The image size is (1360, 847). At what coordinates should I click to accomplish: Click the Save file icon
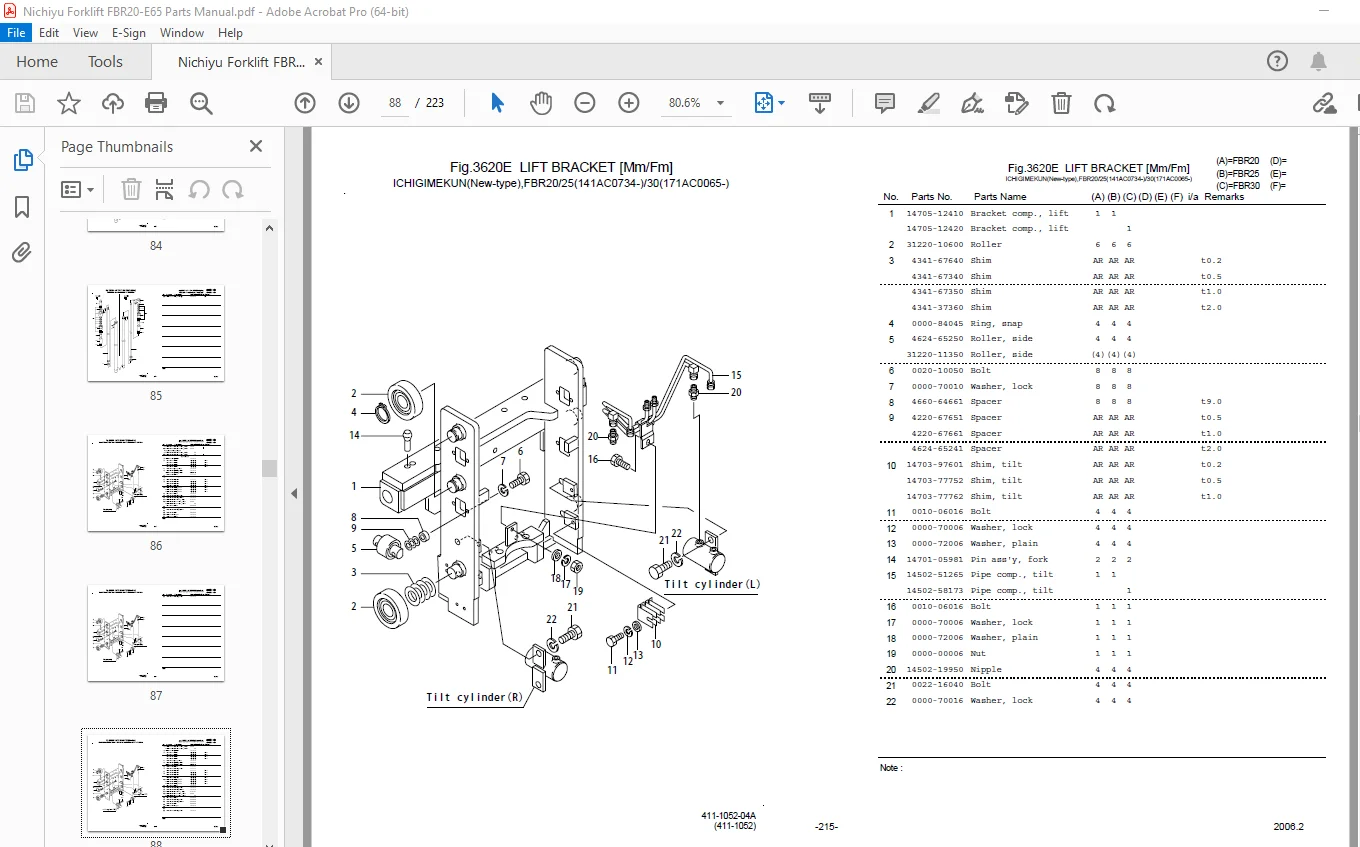pos(25,103)
